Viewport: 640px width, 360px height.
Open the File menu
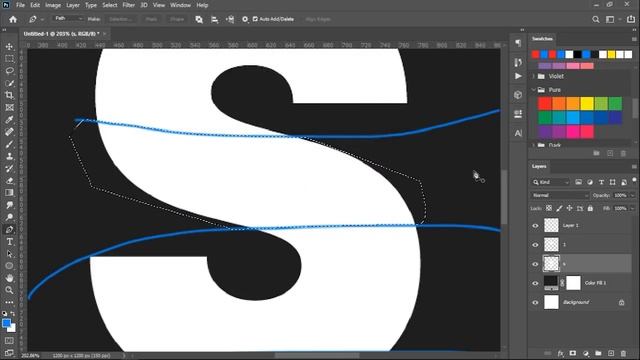[x=20, y=5]
